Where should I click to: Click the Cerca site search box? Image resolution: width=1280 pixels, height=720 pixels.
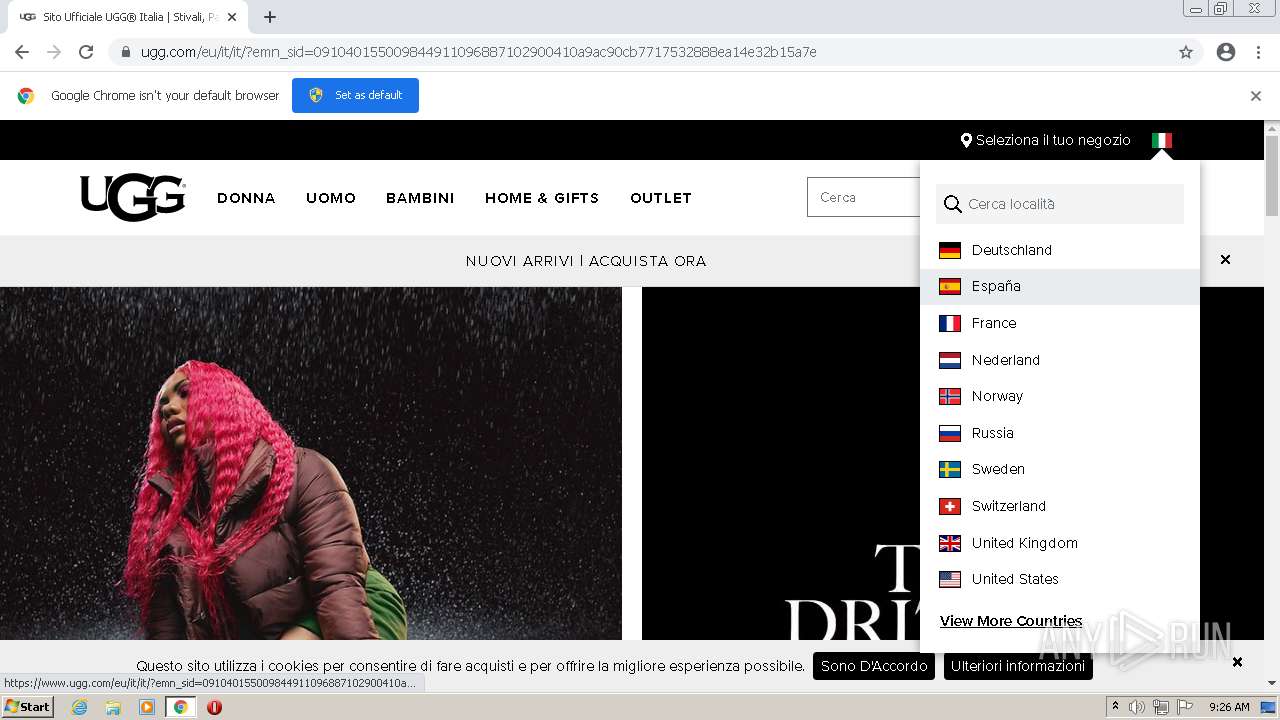point(864,197)
